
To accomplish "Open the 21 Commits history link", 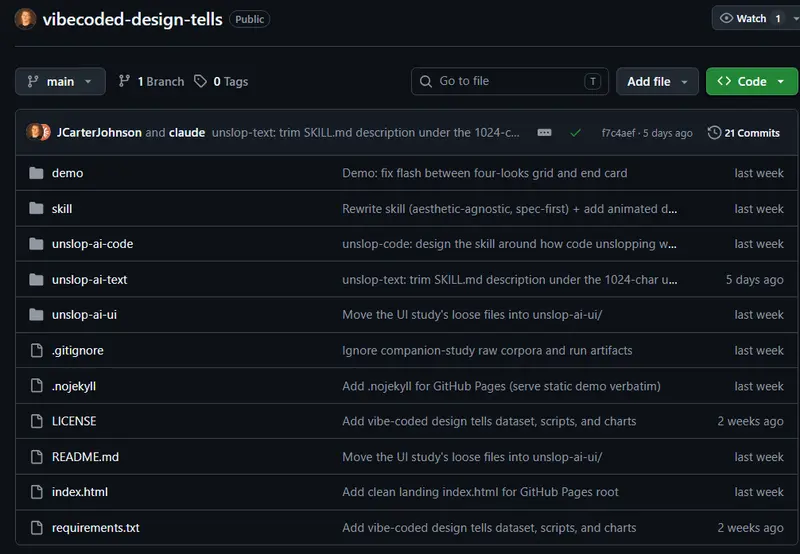I will click(x=744, y=133).
